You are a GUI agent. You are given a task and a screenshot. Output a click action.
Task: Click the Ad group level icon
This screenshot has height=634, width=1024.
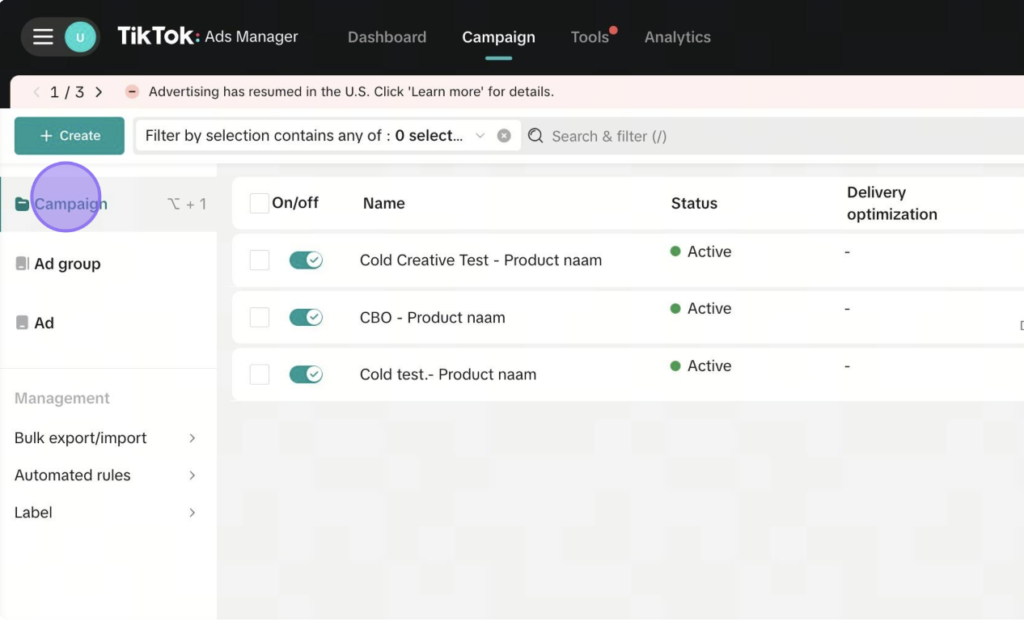22,263
